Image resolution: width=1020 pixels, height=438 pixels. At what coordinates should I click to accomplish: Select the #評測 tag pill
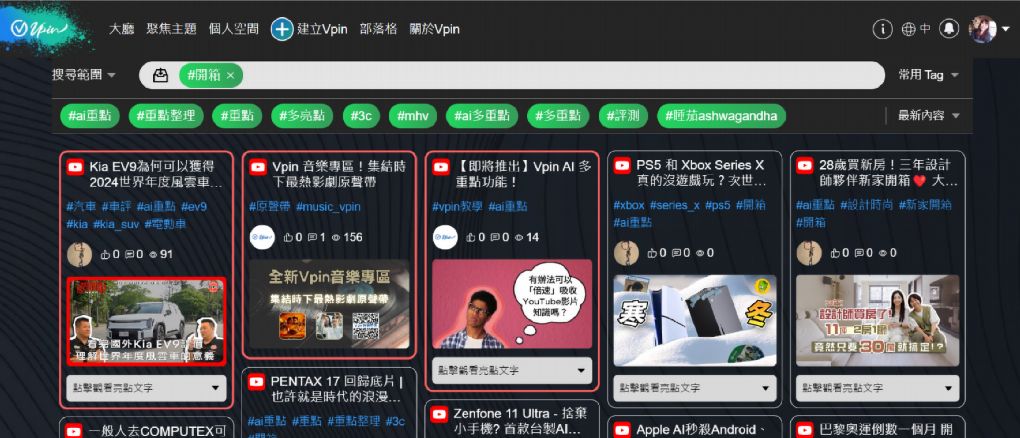click(x=623, y=116)
